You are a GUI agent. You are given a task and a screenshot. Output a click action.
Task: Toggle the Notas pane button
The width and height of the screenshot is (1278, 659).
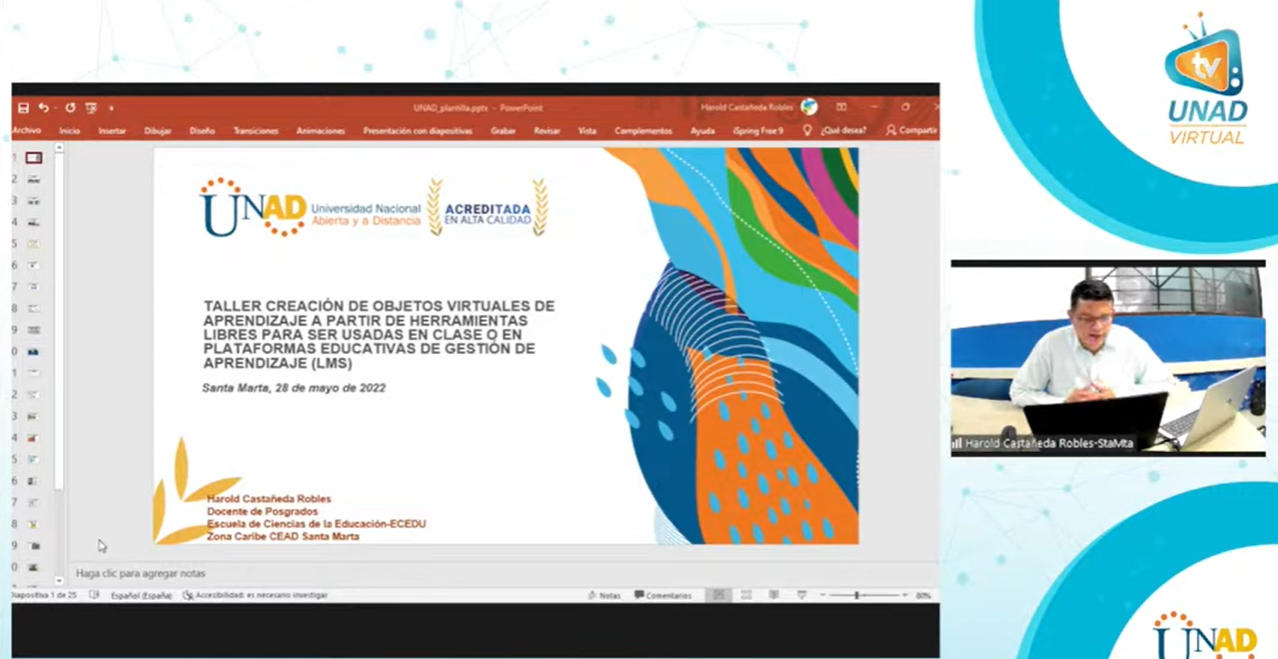click(x=604, y=595)
